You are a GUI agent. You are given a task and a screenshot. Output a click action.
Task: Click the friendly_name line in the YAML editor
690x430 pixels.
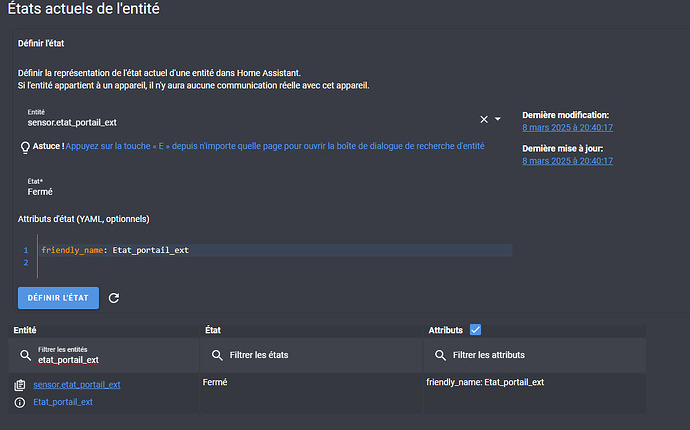pyautogui.click(x=276, y=250)
